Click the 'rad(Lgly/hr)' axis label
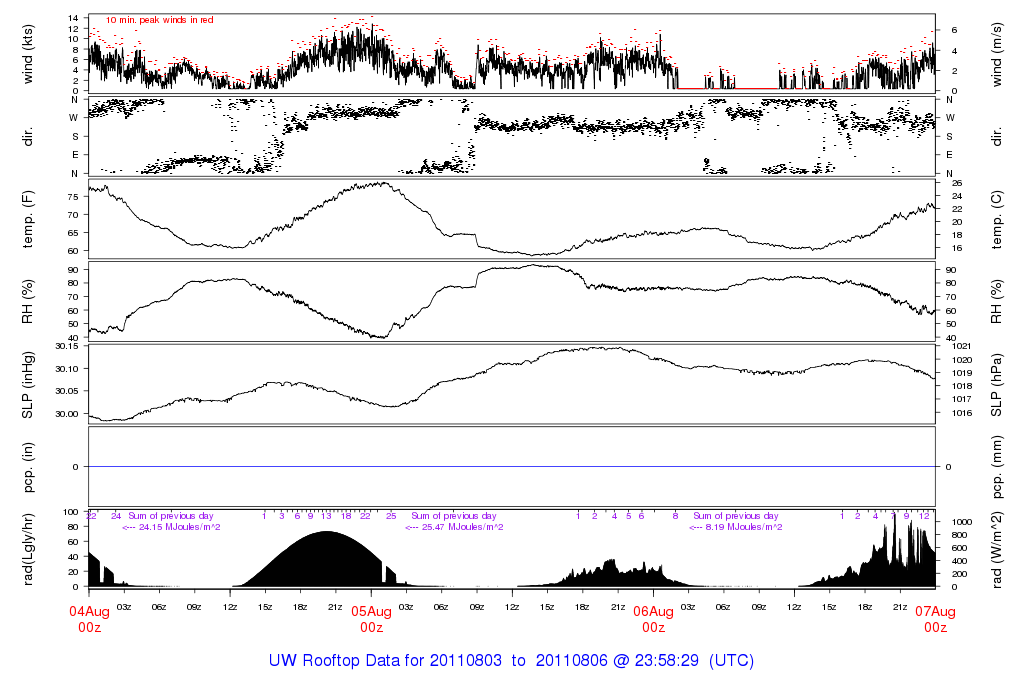Viewport: 1024px width, 700px height. [x=27, y=549]
